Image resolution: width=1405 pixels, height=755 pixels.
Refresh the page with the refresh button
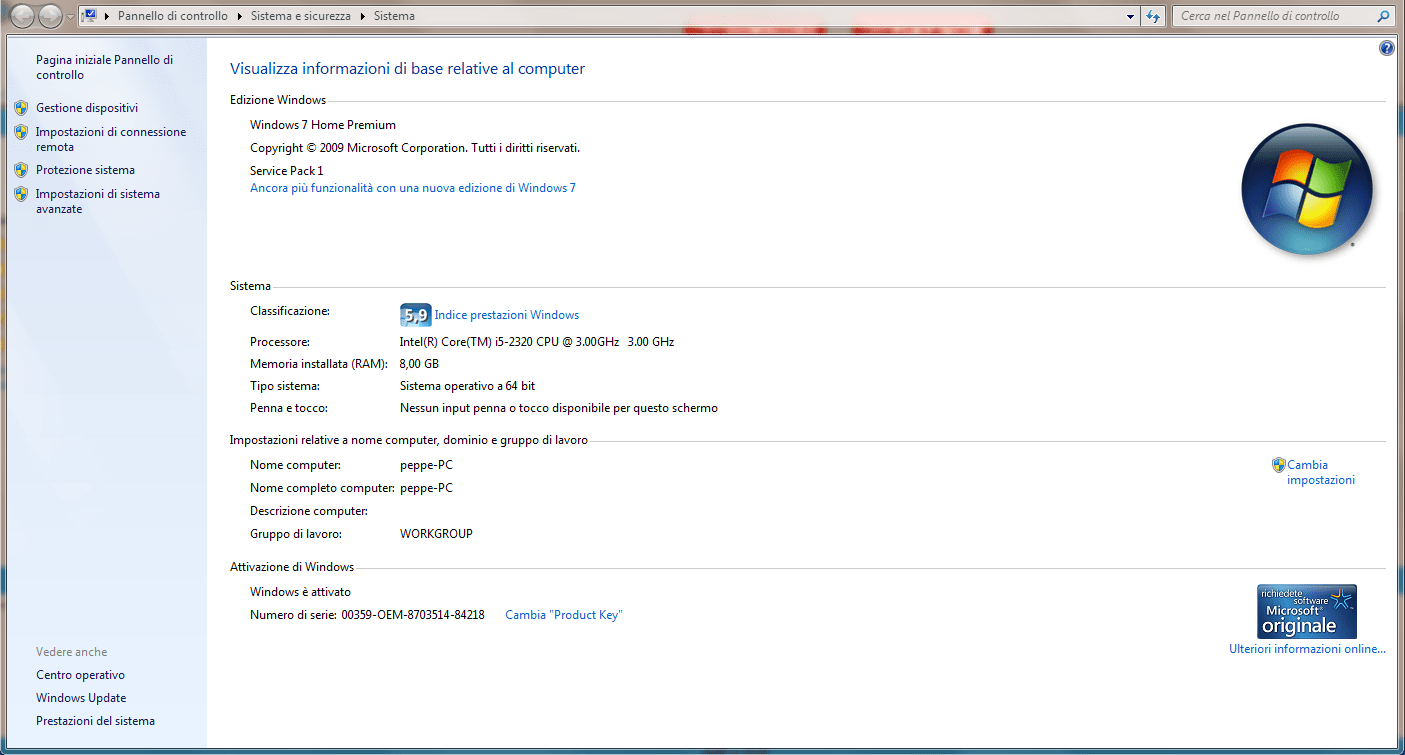(1154, 16)
